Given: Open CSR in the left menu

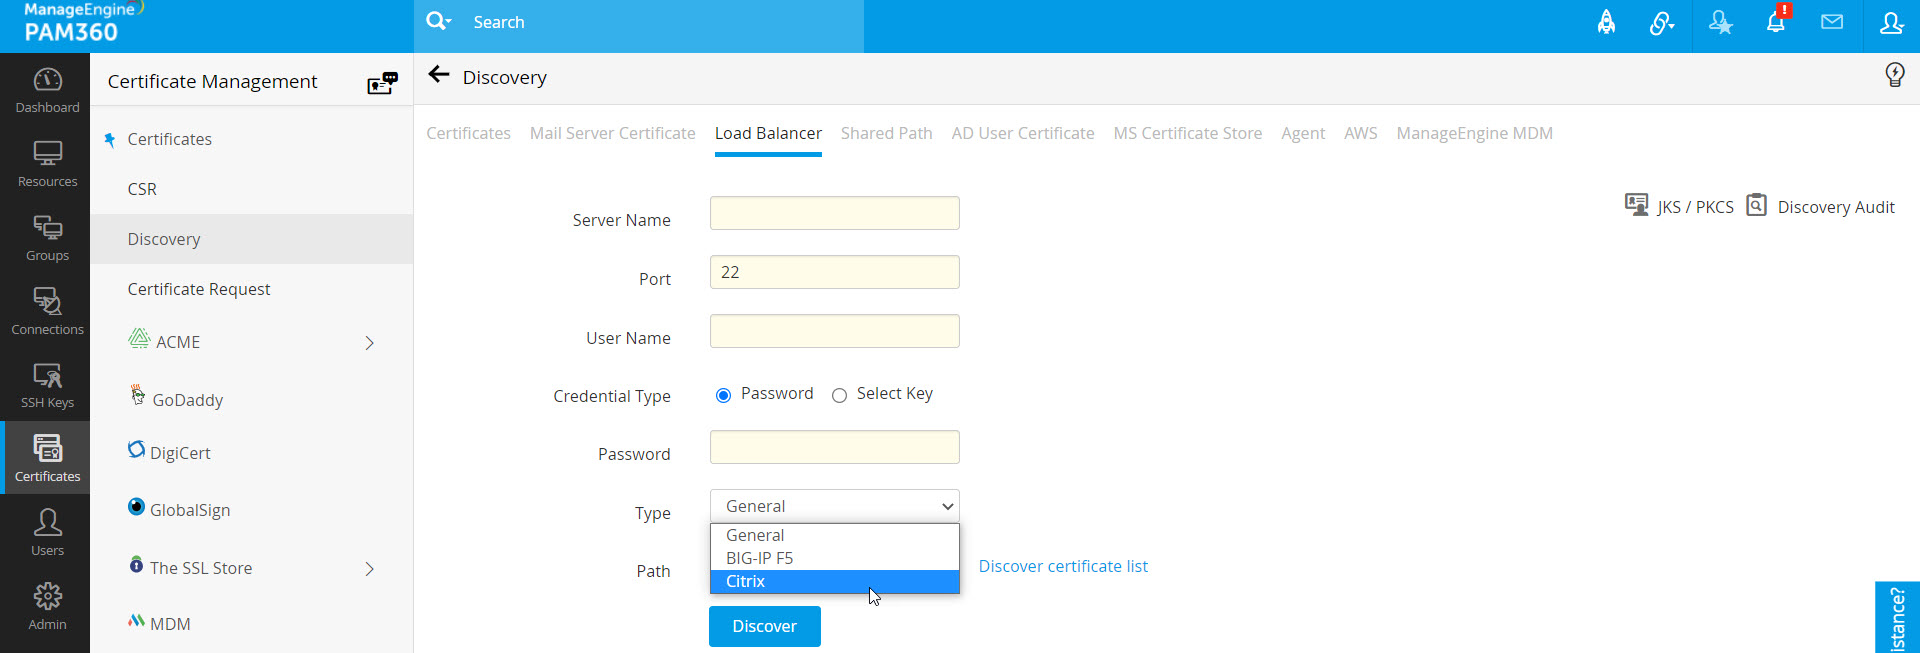Looking at the screenshot, I should [x=142, y=189].
